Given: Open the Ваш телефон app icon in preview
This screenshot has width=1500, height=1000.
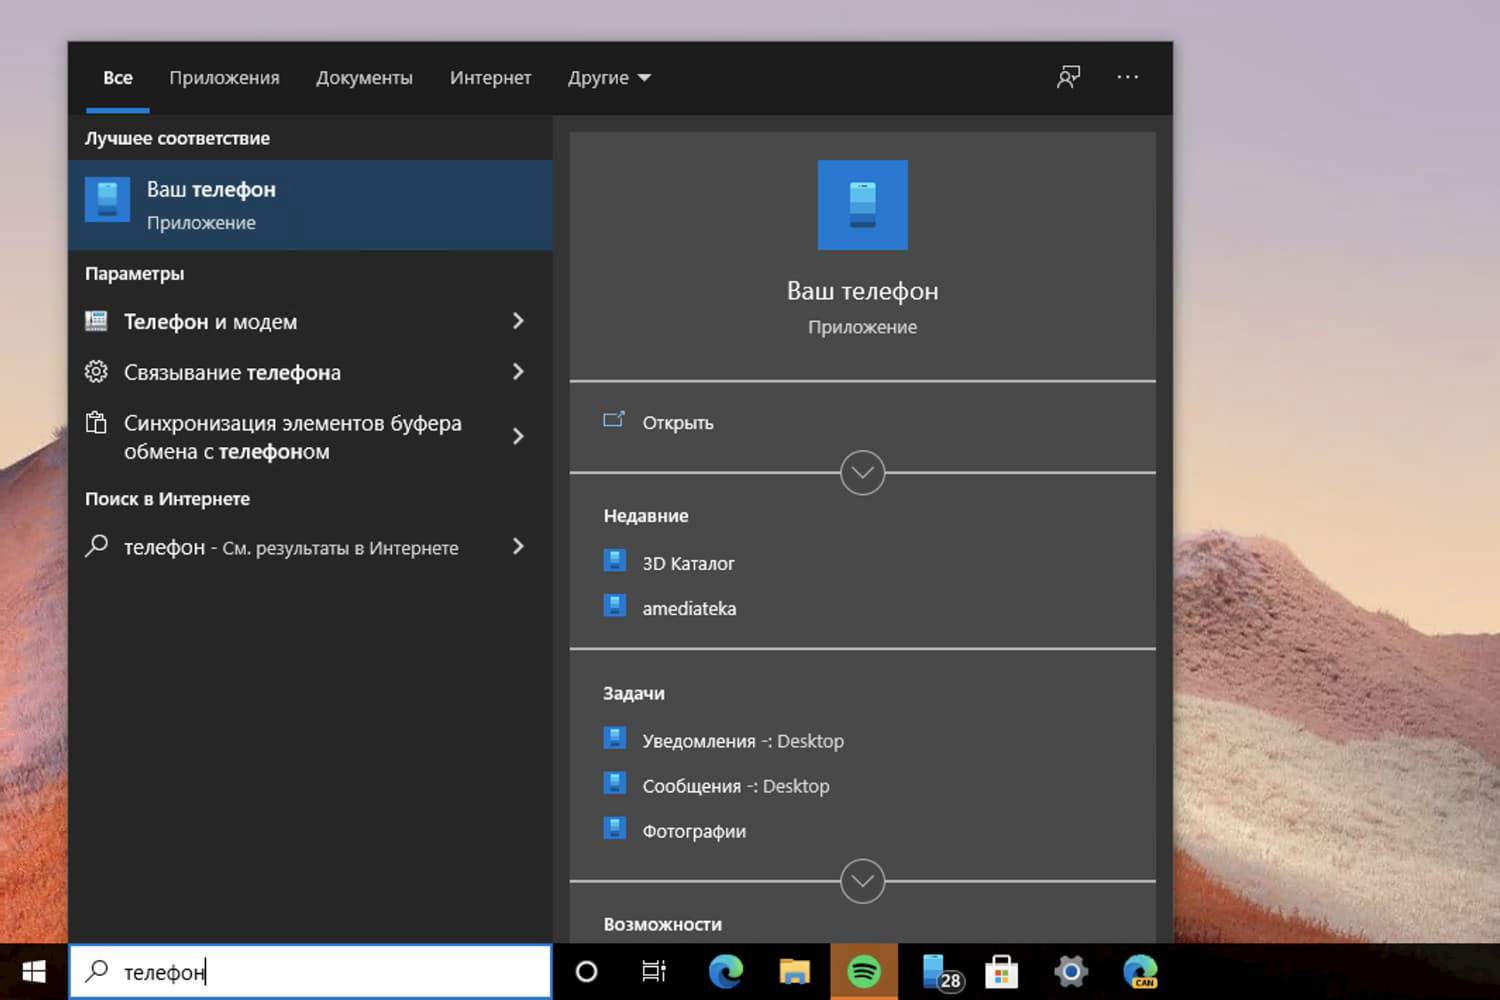Looking at the screenshot, I should tap(862, 204).
